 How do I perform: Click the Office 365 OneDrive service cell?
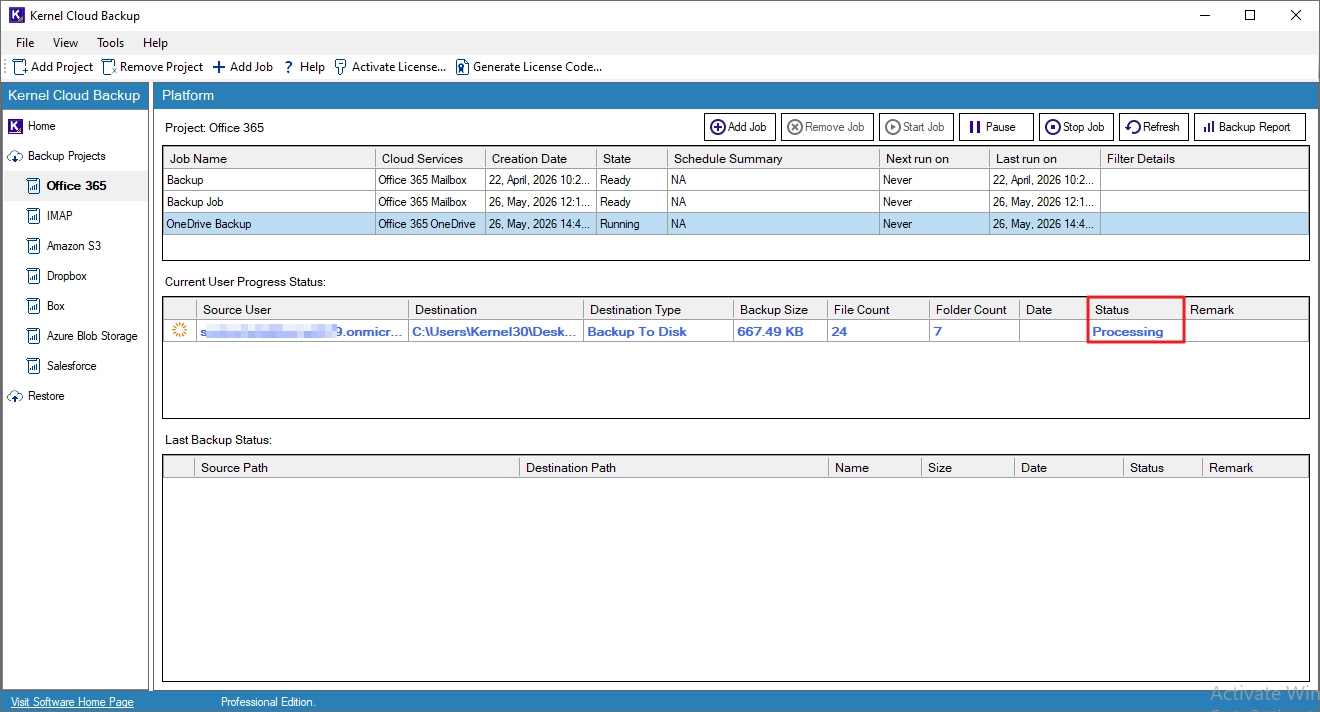pyautogui.click(x=430, y=224)
